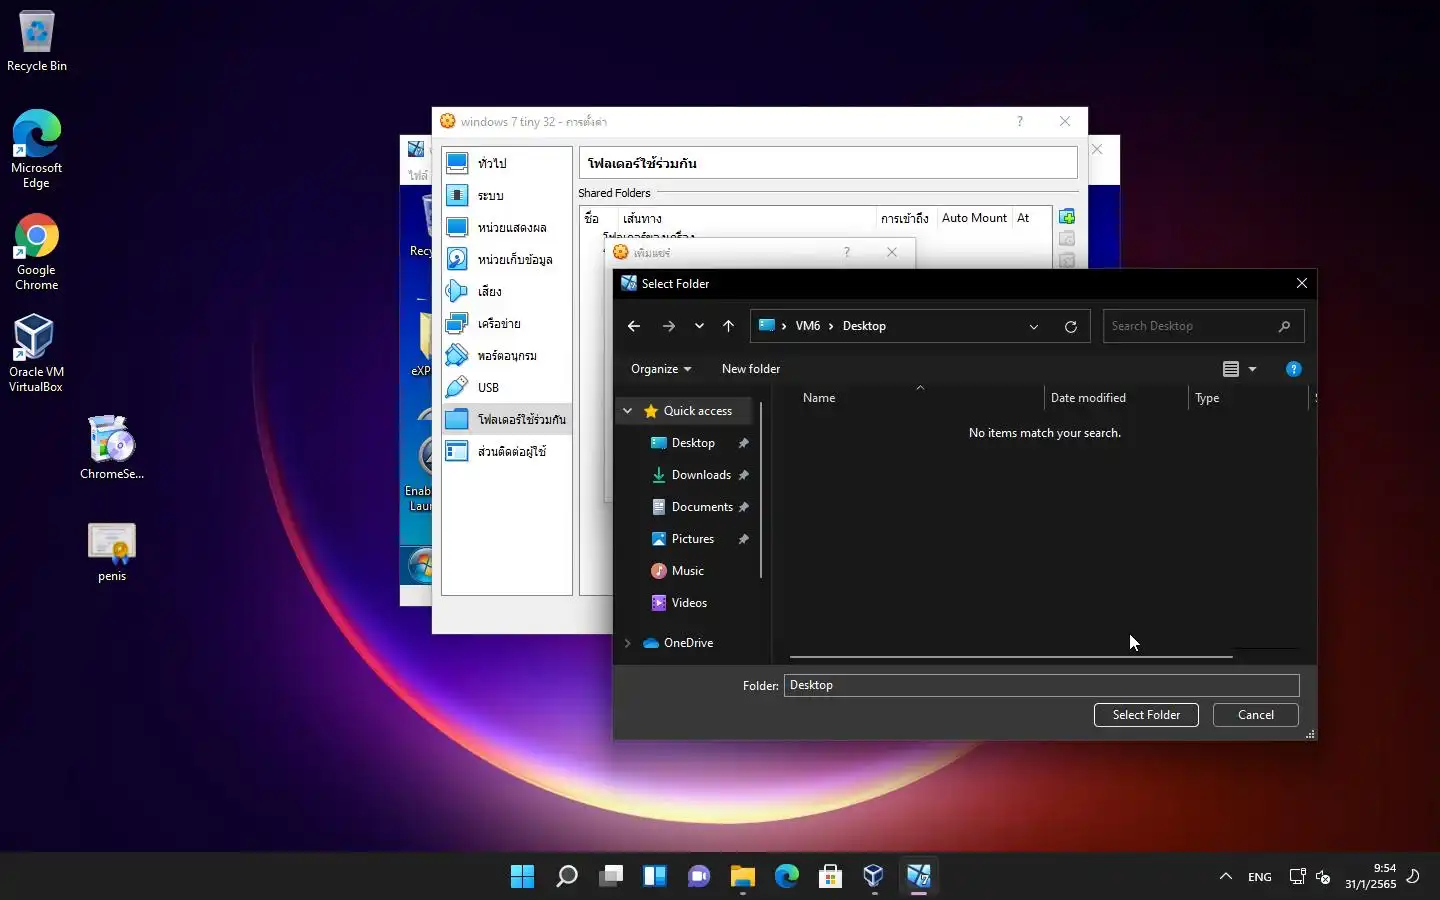Go forward in Select Folder dialog
The image size is (1440, 900).
[669, 326]
